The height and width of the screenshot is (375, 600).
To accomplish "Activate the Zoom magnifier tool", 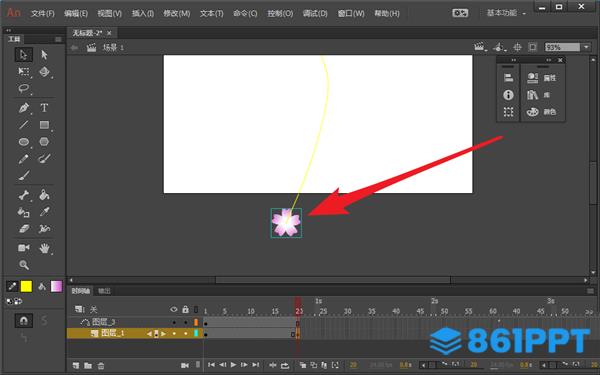I will pos(24,264).
